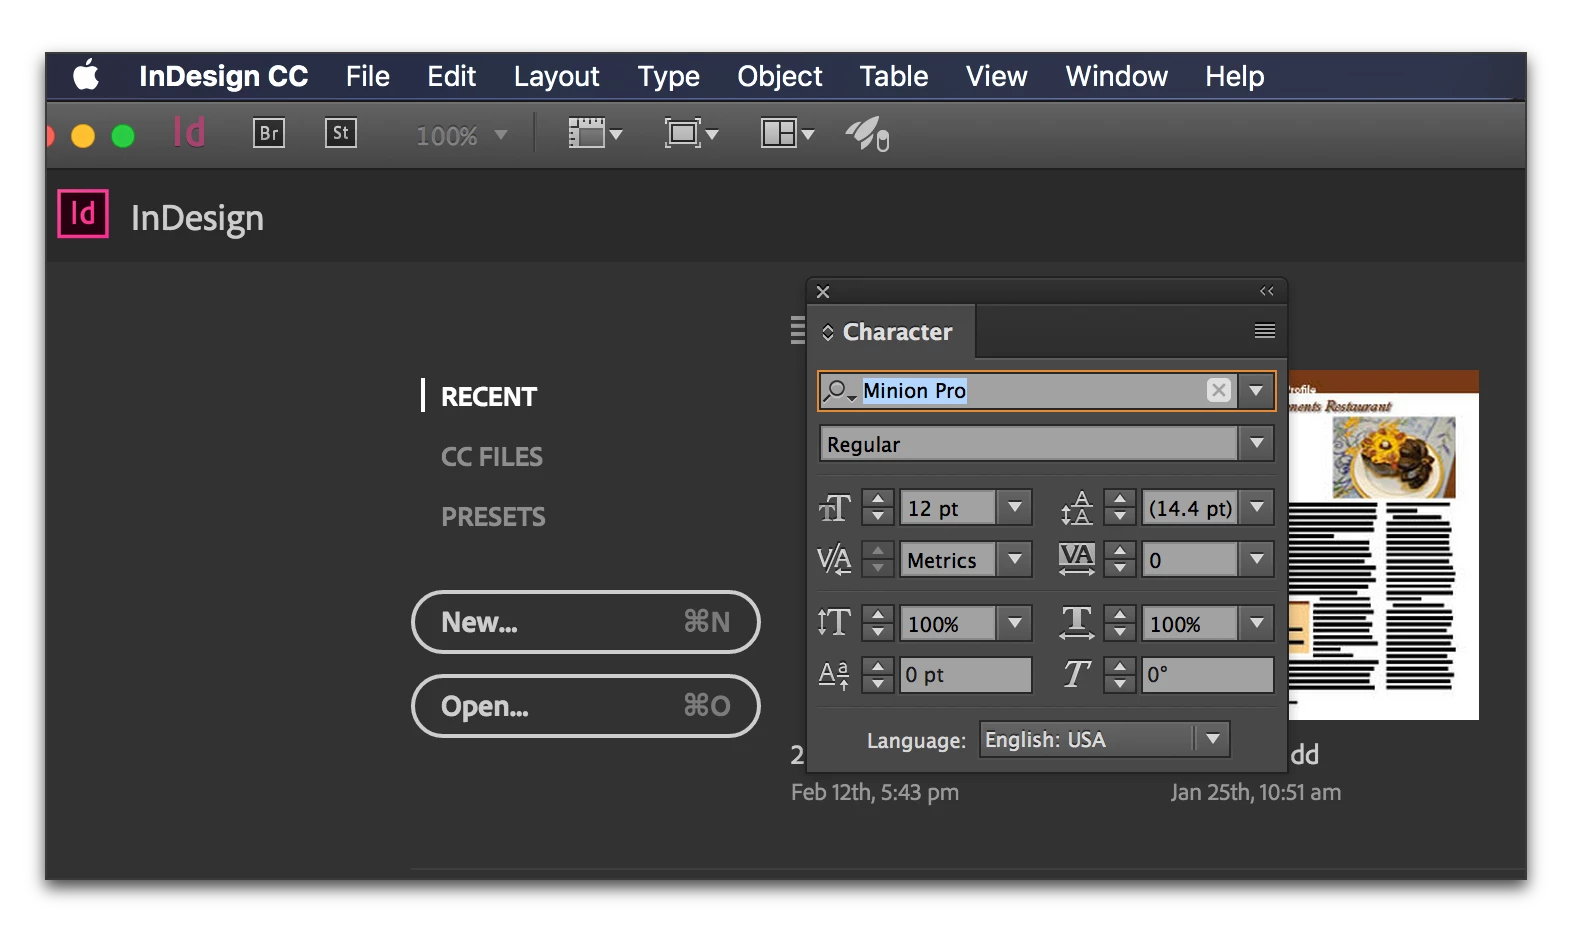Click the Adobe Stock (St) icon
Screen dimensions: 1573x932
point(341,133)
